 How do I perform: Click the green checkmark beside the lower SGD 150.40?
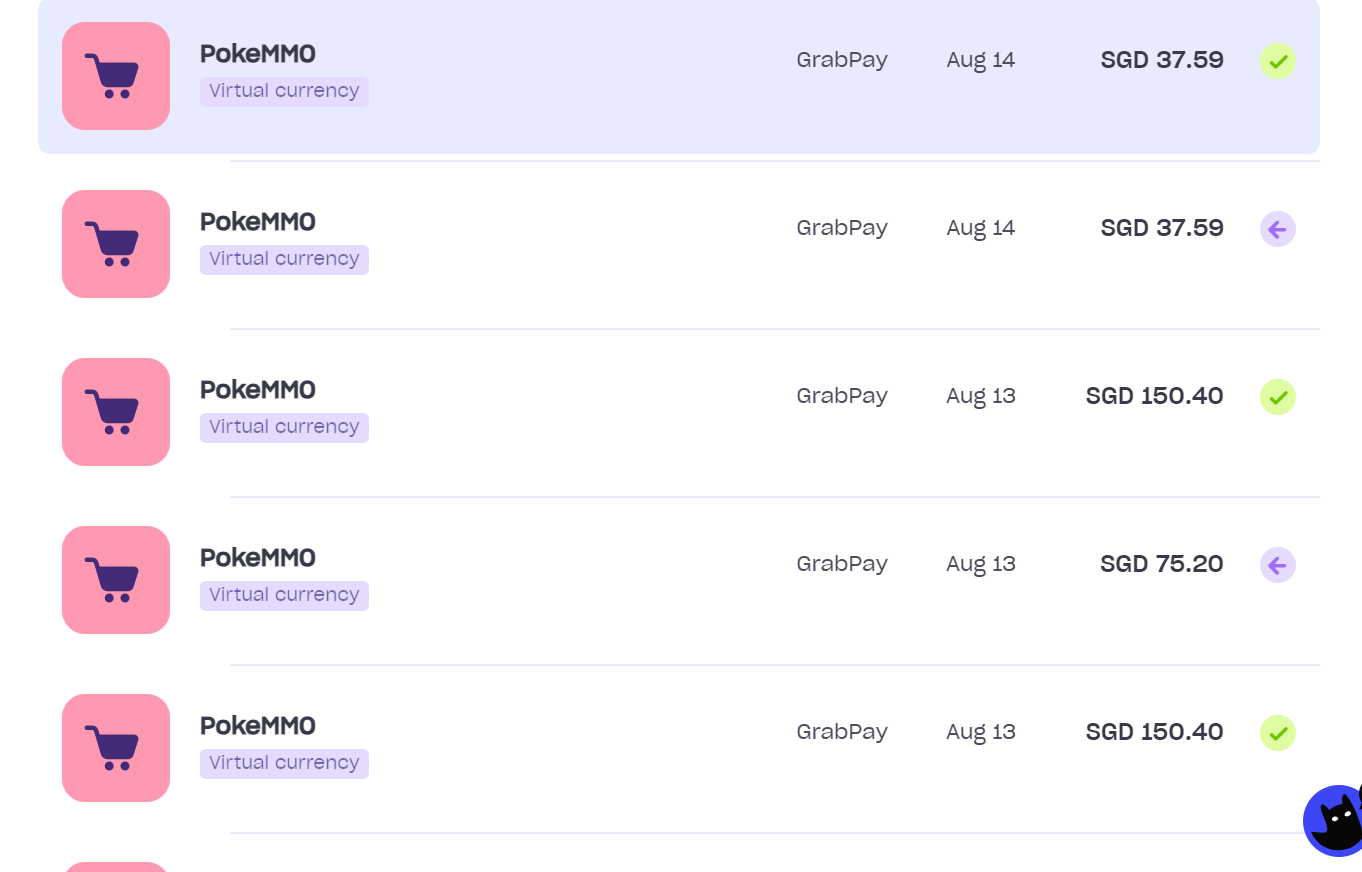click(1278, 733)
